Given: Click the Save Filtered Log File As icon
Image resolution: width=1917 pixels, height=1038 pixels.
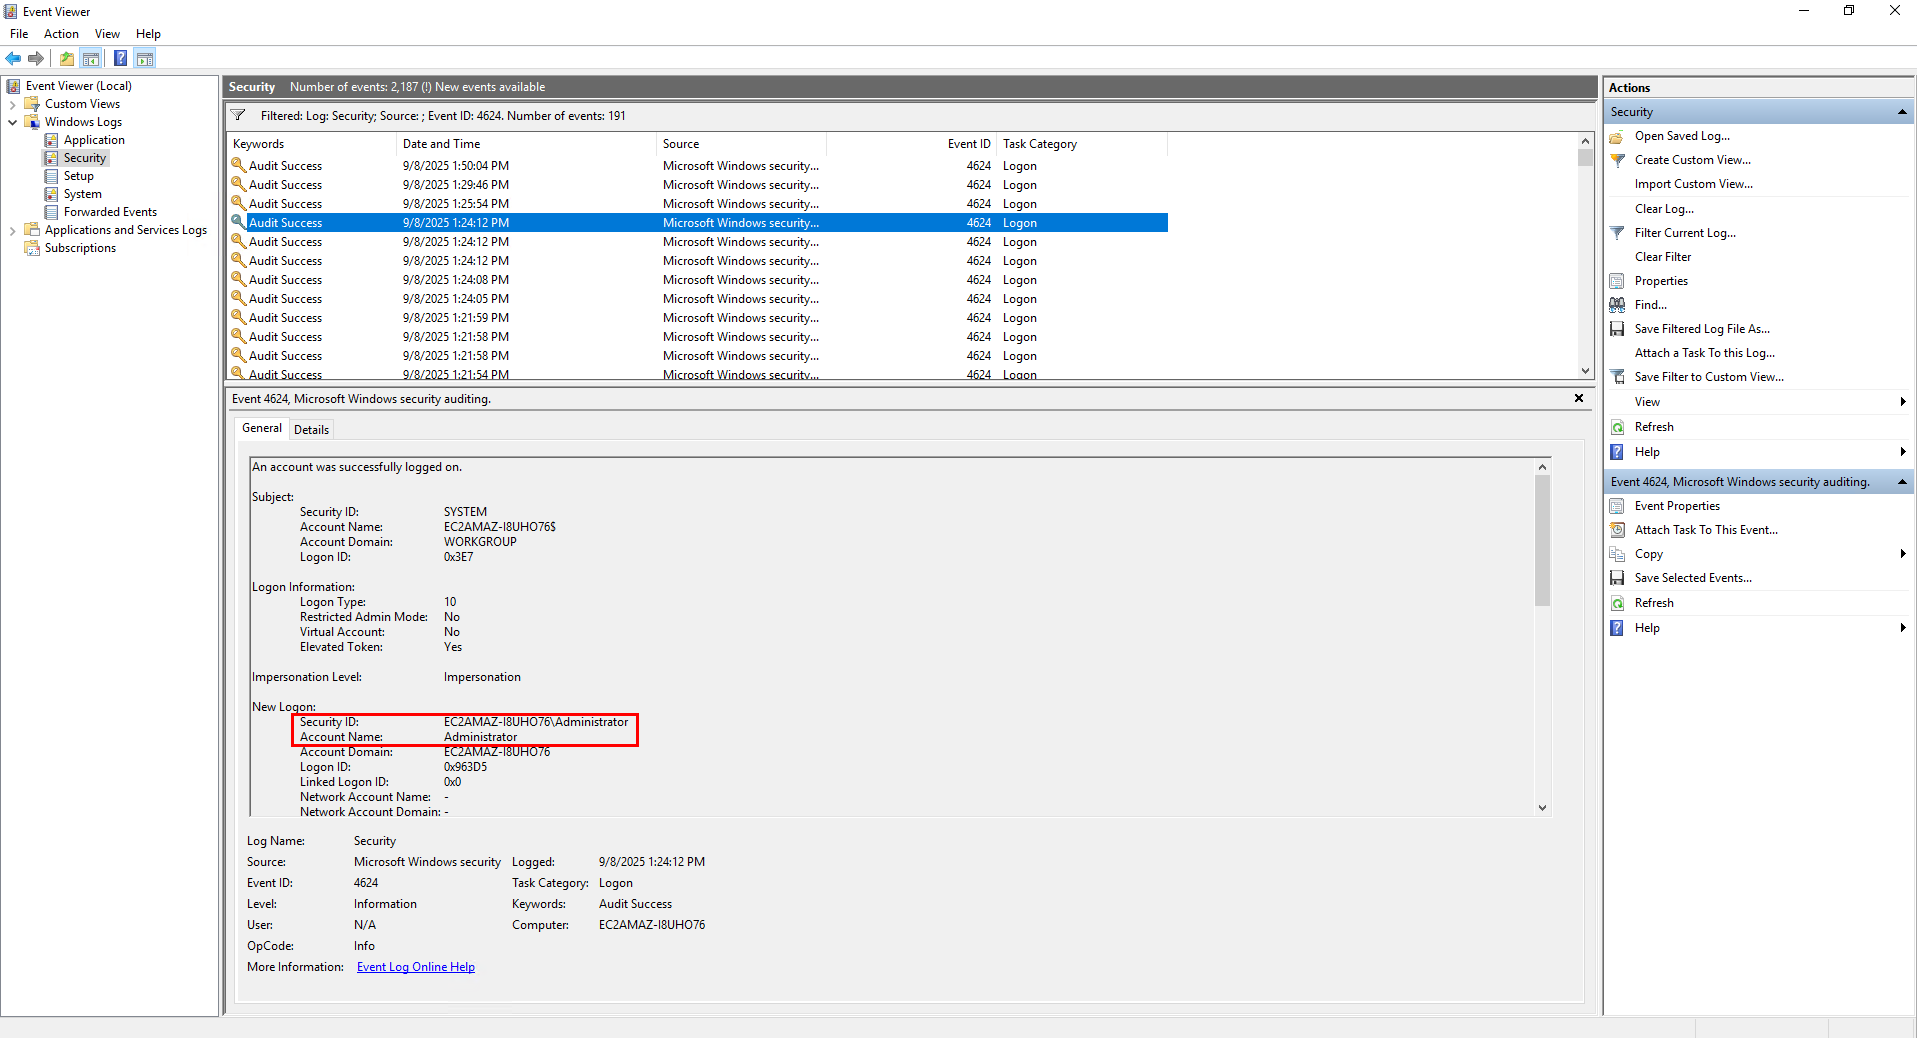Looking at the screenshot, I should click(1617, 329).
